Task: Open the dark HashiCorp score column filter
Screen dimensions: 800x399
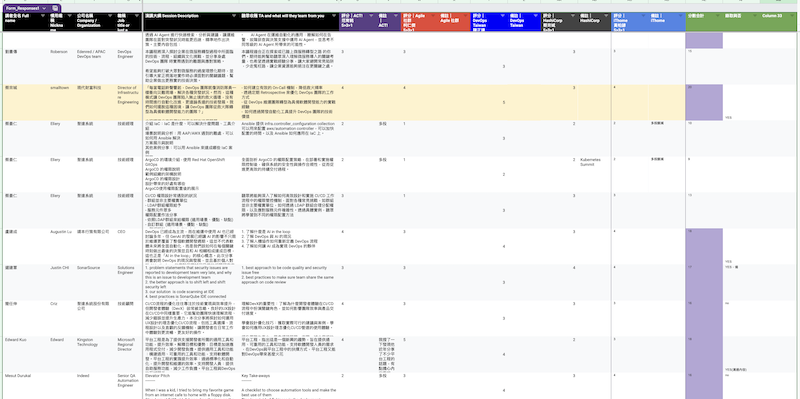Action: point(572,16)
